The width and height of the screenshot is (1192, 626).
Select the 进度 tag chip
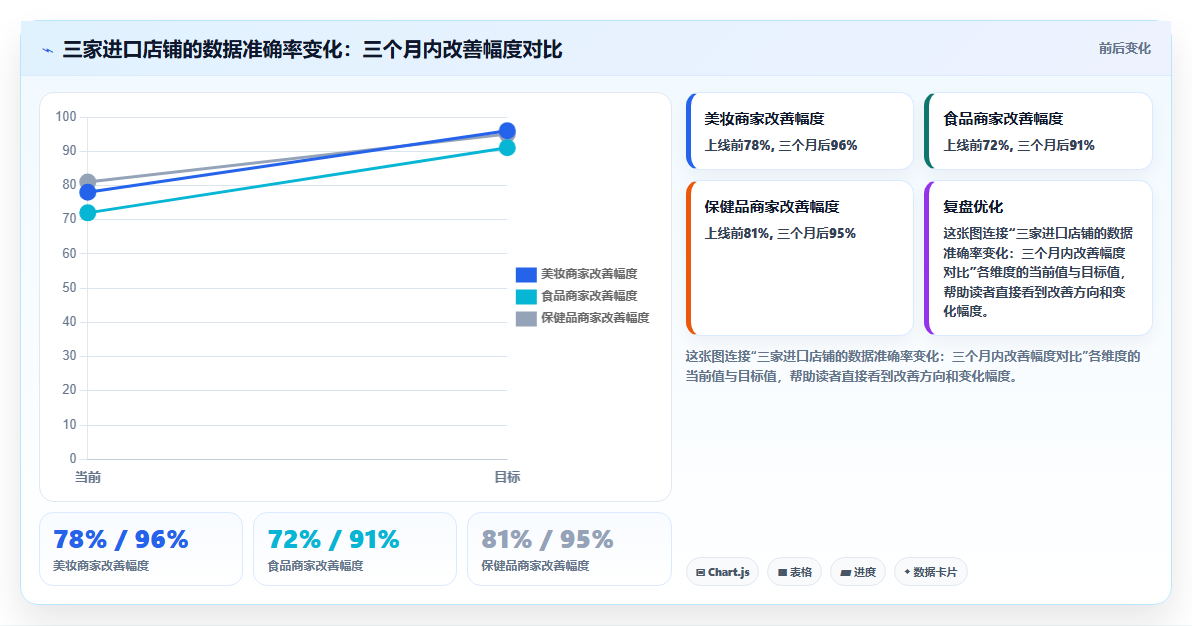[858, 572]
